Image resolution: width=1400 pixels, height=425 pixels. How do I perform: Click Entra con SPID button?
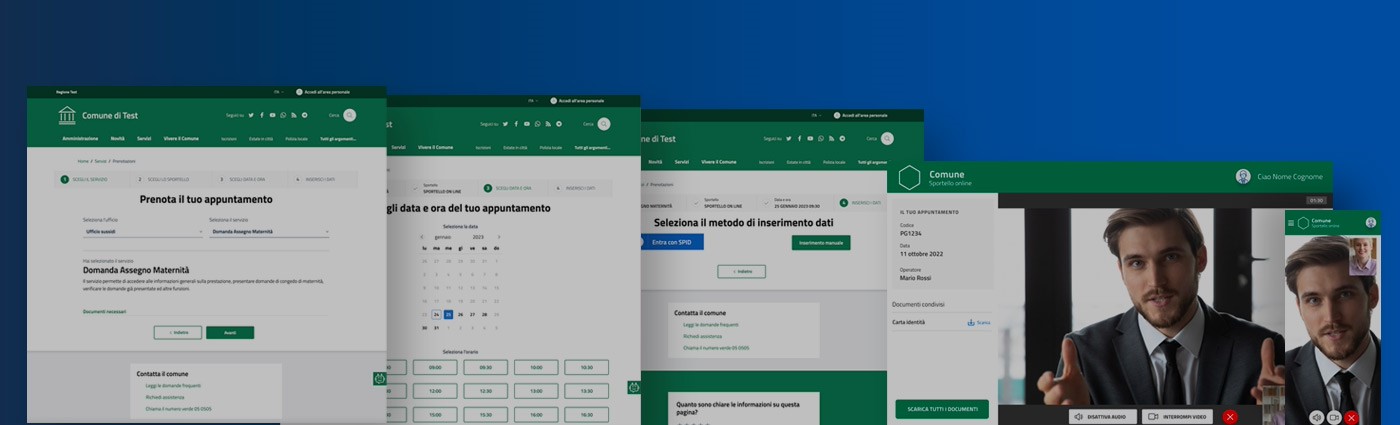pyautogui.click(x=672, y=242)
